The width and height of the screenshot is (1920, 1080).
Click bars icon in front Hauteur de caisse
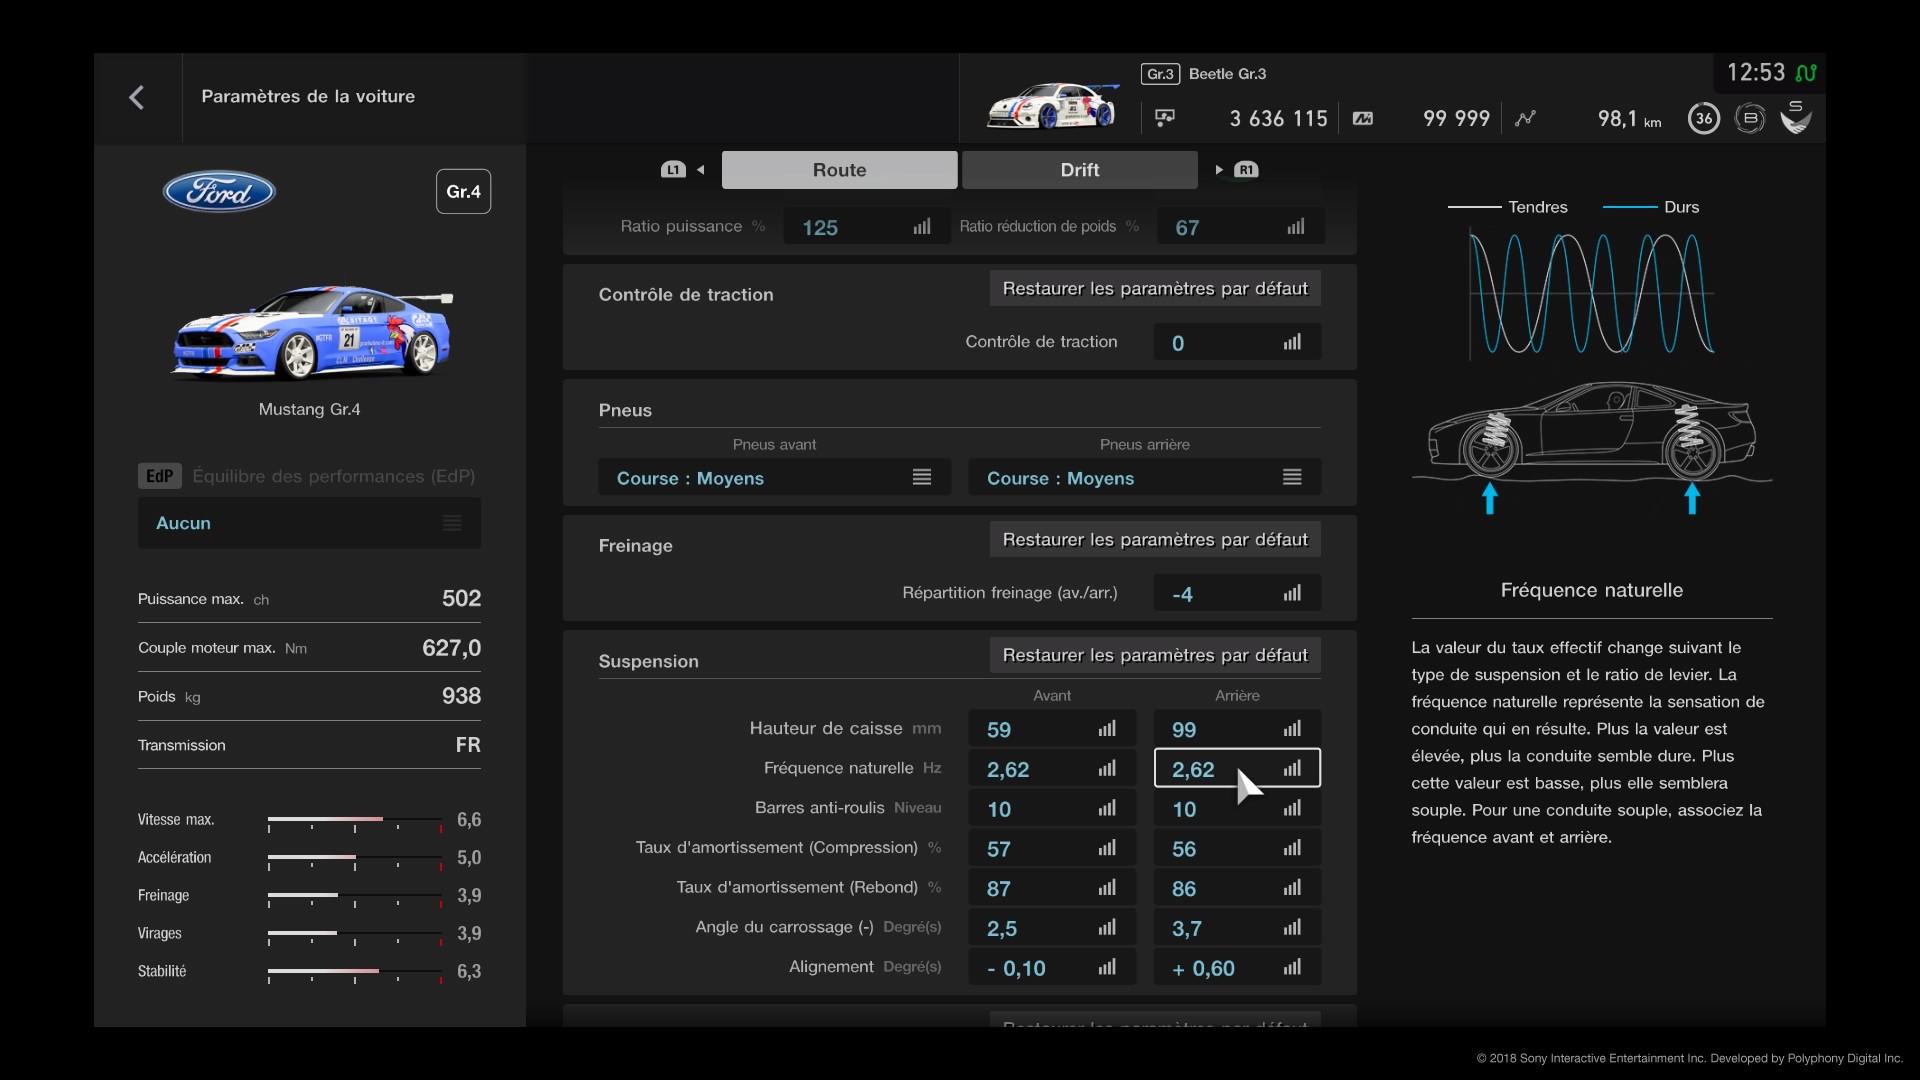click(1107, 729)
